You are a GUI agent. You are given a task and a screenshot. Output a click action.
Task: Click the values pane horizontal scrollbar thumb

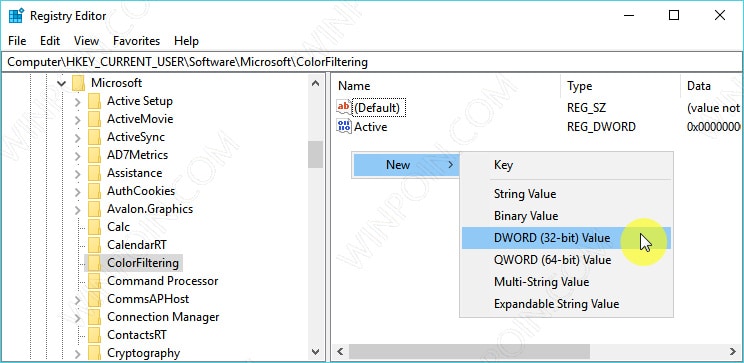(469, 352)
